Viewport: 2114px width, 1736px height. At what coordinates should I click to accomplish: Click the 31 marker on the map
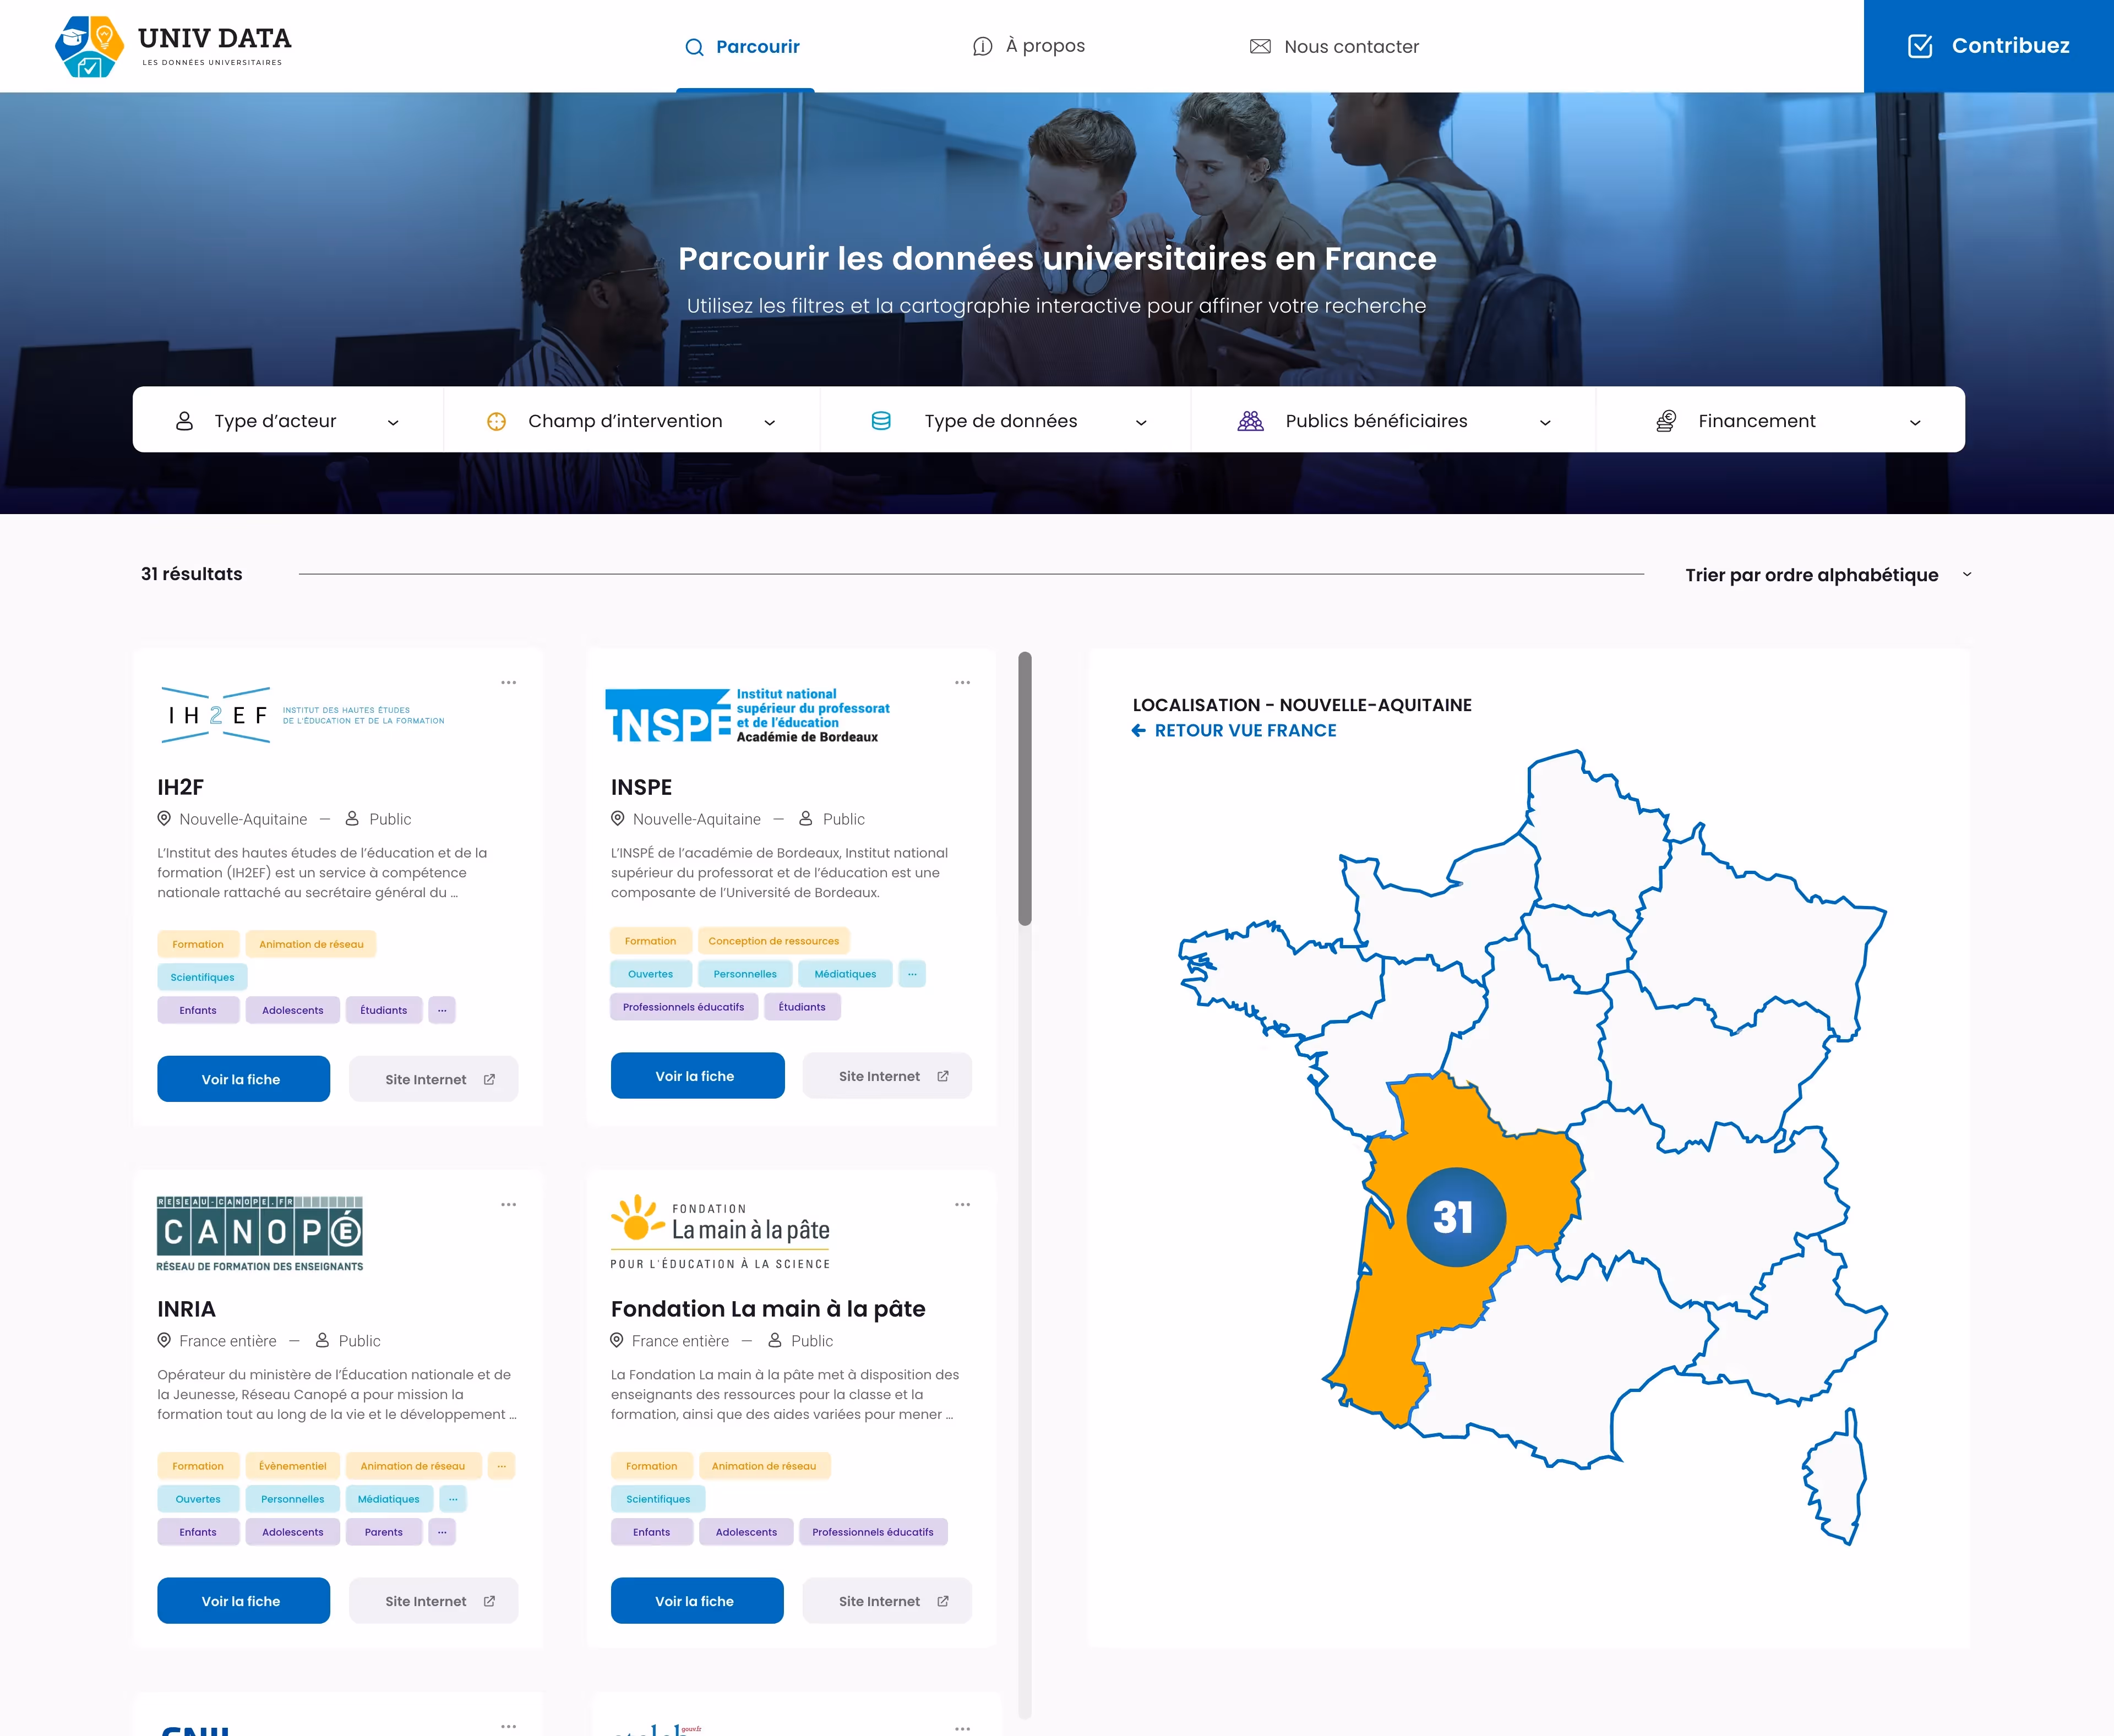coord(1455,1217)
